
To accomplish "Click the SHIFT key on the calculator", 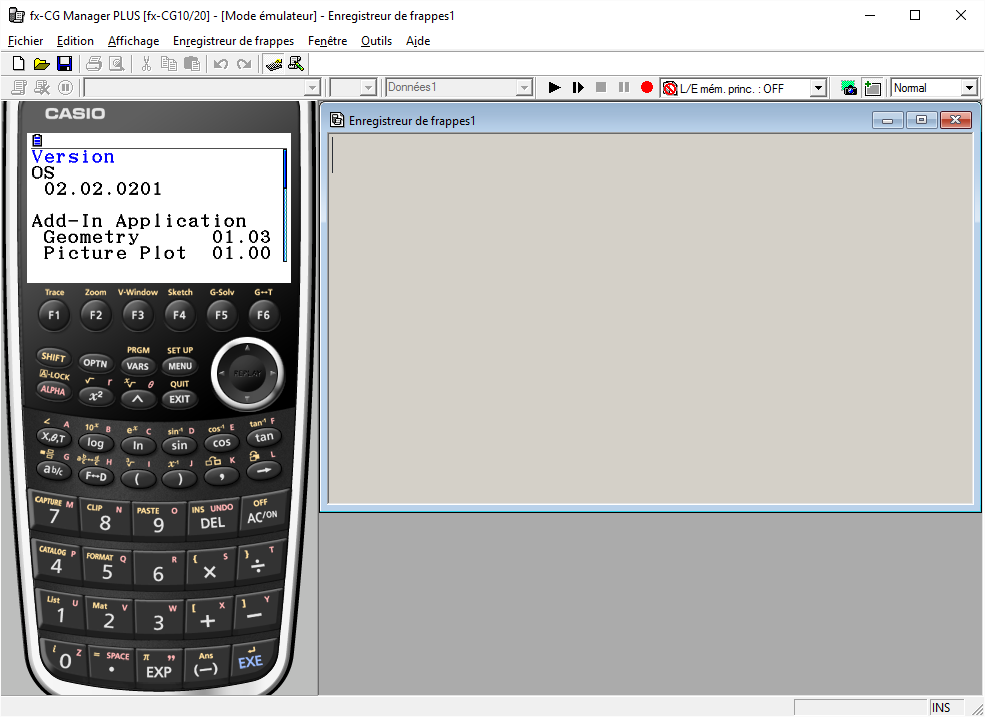I will pos(53,357).
